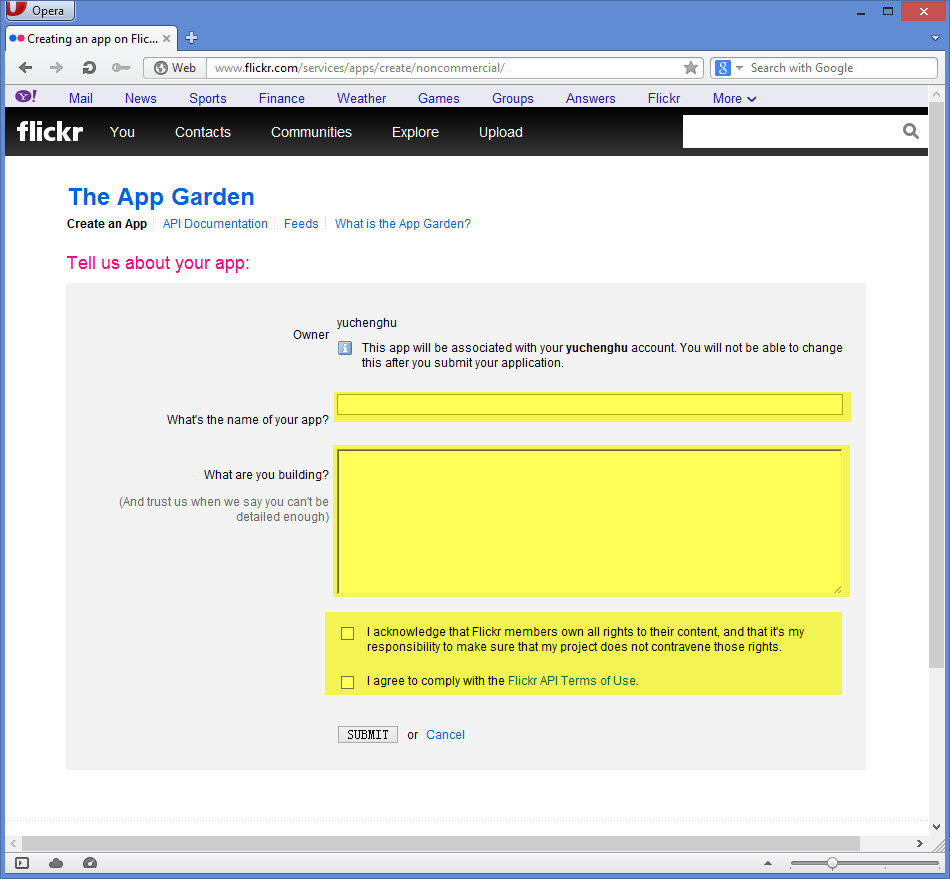Click the blue info icon under Owner

pyautogui.click(x=345, y=348)
